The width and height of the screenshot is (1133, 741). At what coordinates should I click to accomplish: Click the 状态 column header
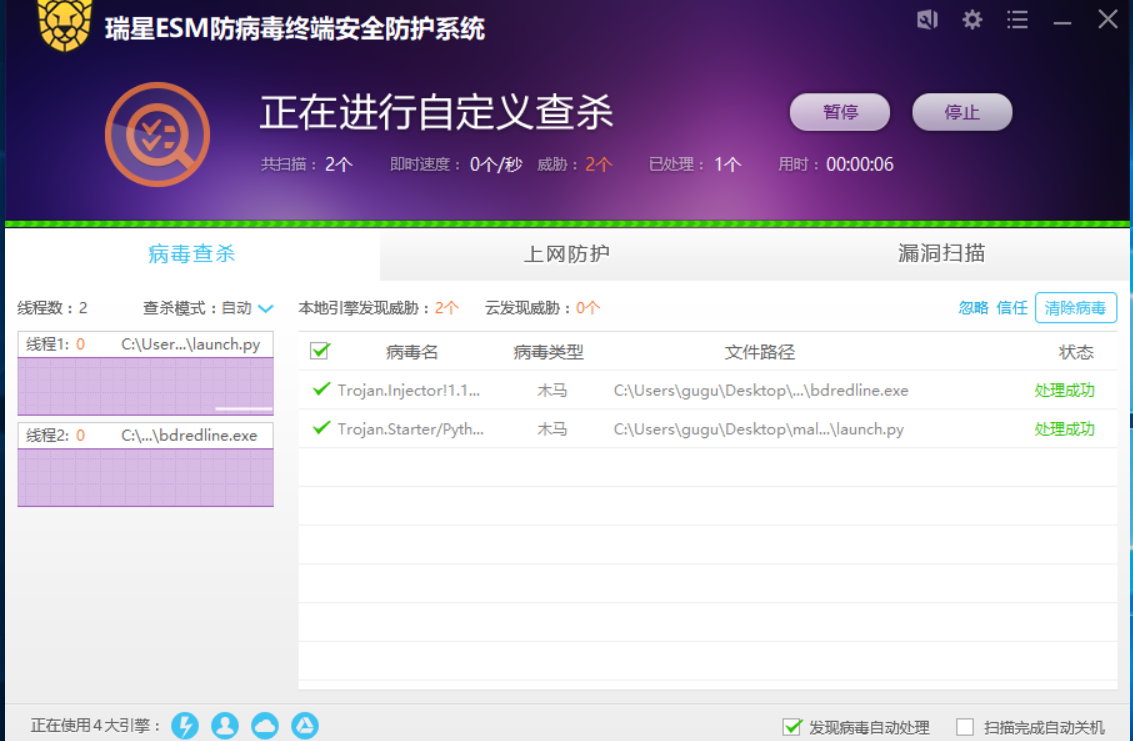point(1076,352)
